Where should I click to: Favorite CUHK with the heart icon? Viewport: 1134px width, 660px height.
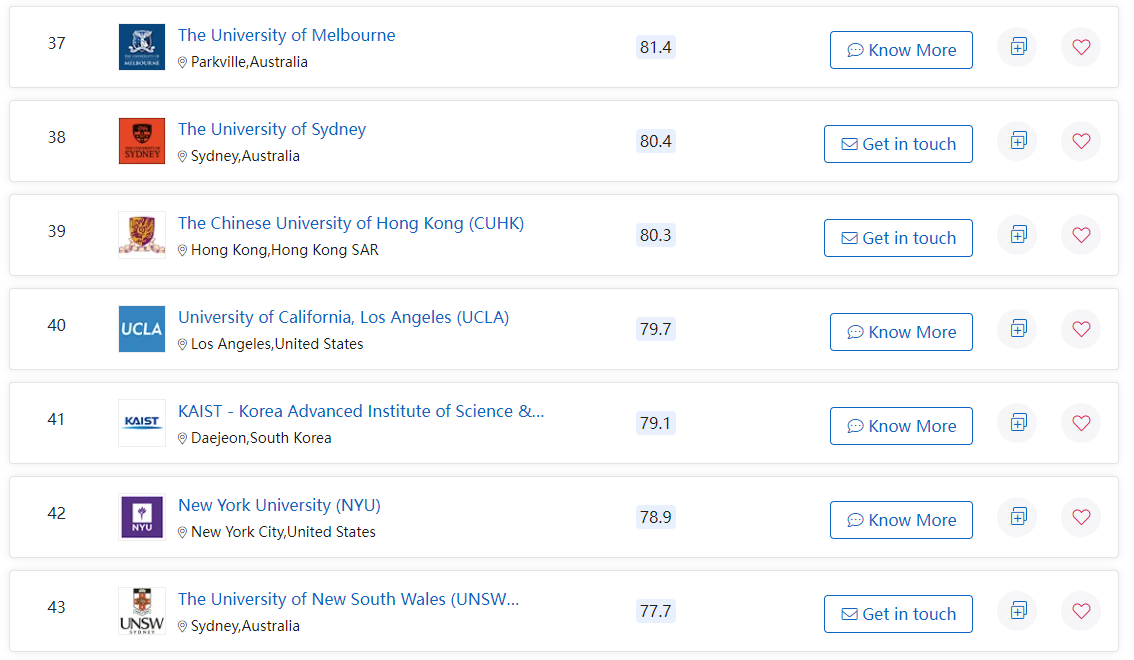(1080, 235)
